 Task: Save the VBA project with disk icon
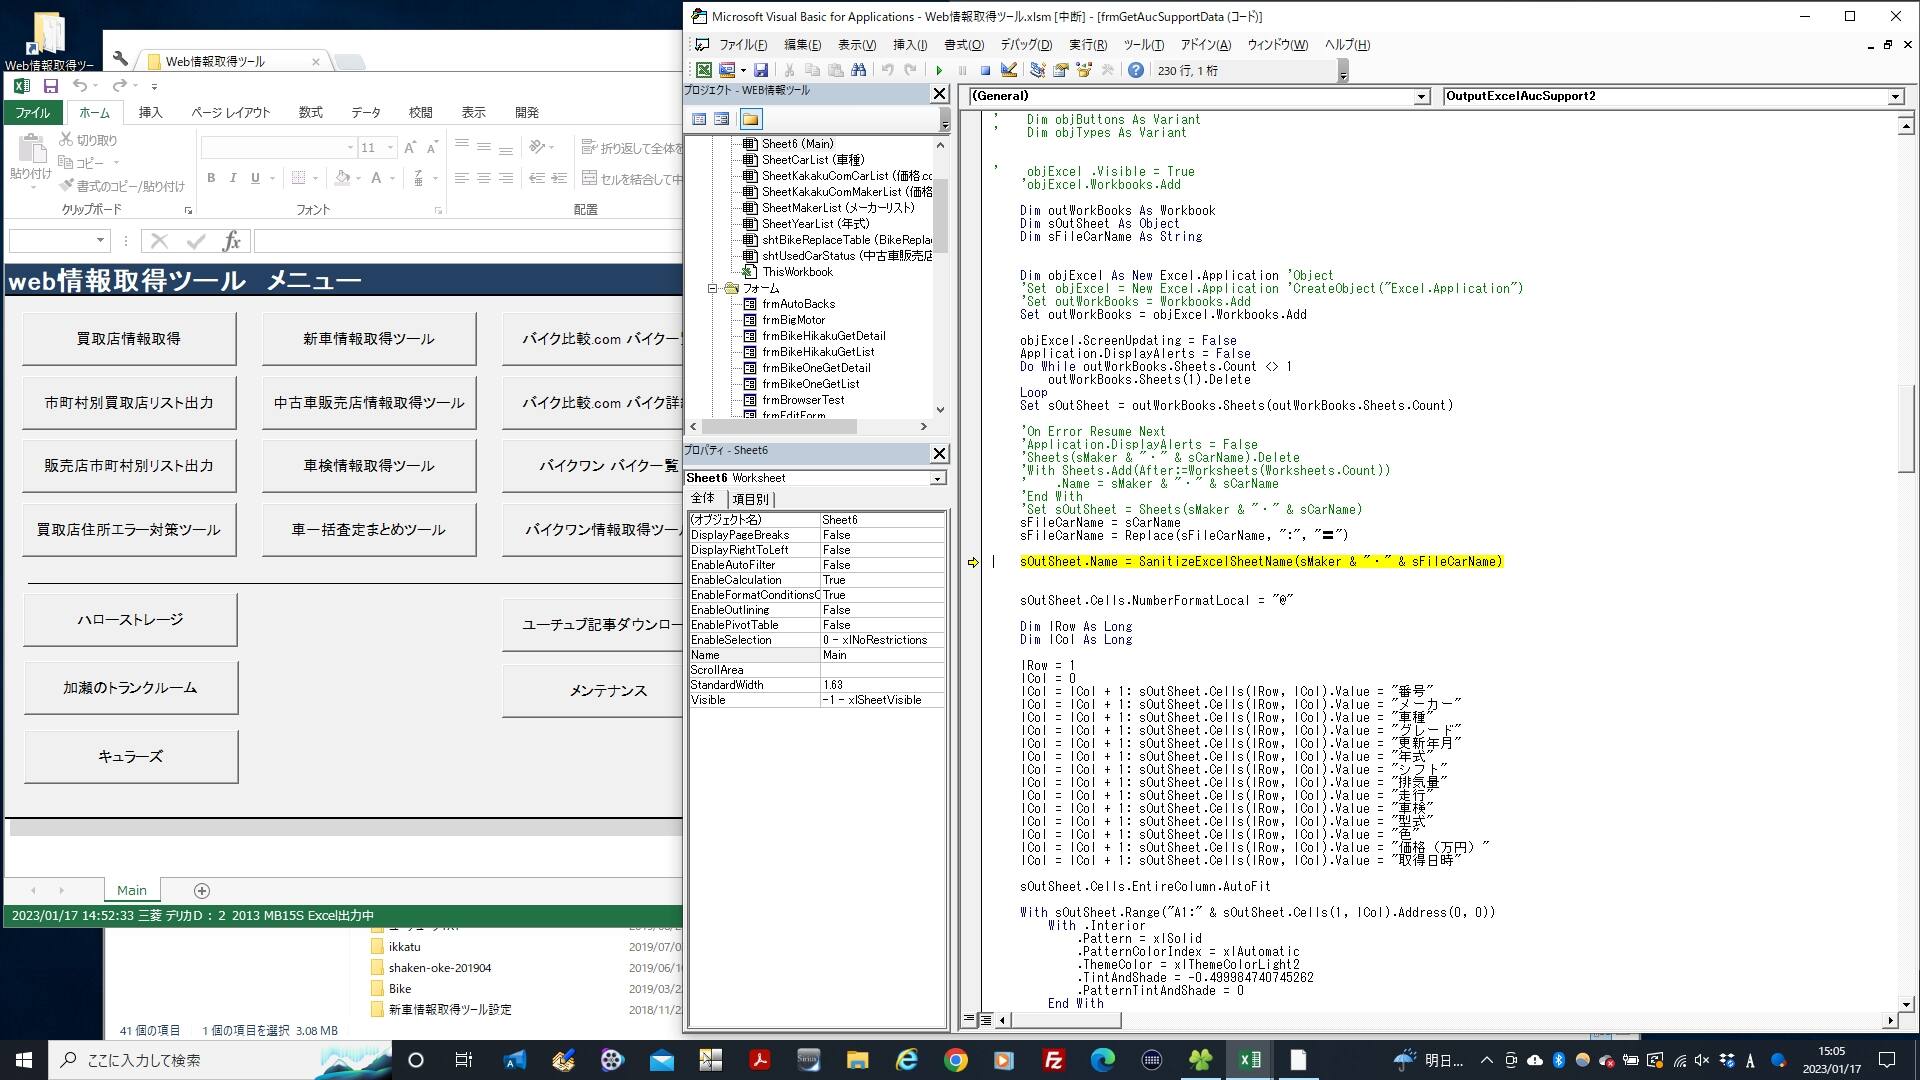point(761,70)
